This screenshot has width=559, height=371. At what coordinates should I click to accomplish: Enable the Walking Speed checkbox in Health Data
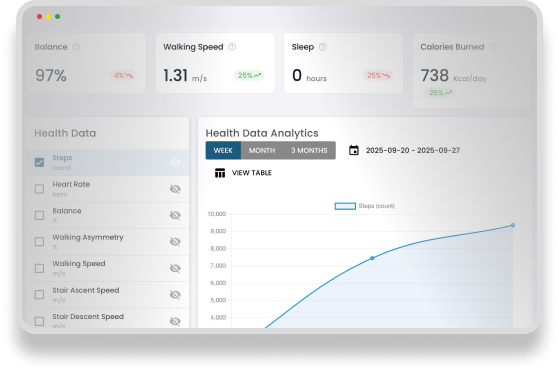tap(40, 268)
